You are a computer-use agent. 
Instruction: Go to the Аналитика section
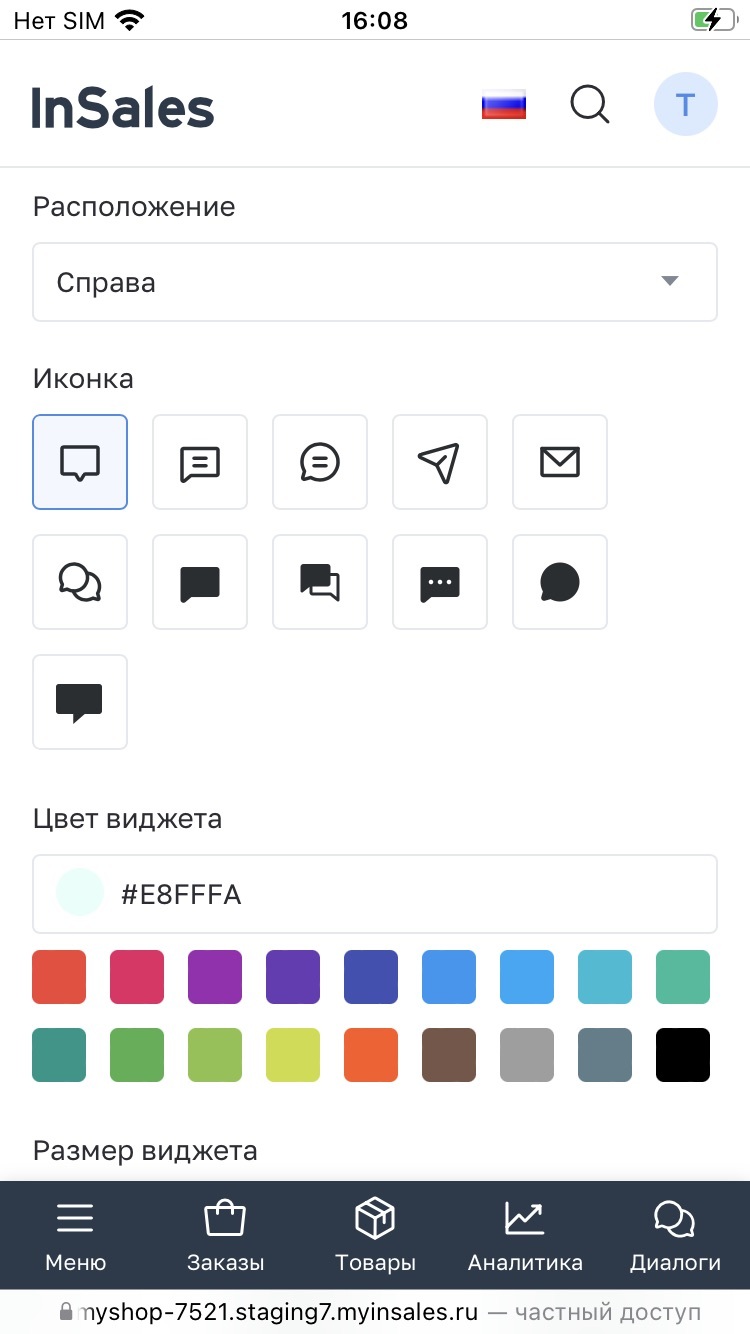pos(525,1236)
